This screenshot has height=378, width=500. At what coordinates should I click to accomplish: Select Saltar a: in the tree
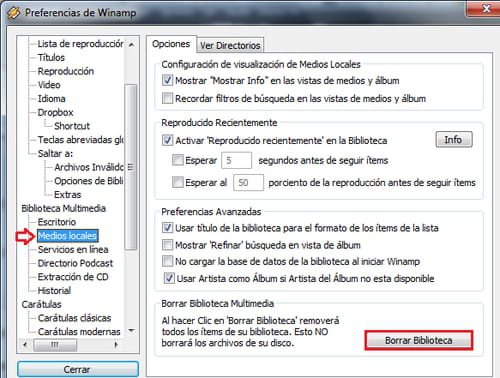[55, 153]
